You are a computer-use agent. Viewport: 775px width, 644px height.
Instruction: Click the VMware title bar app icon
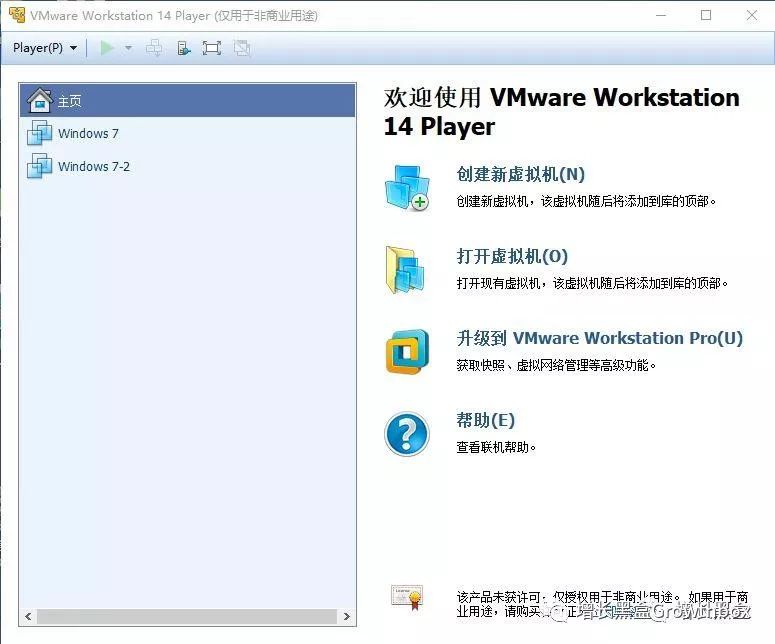tap(17, 15)
